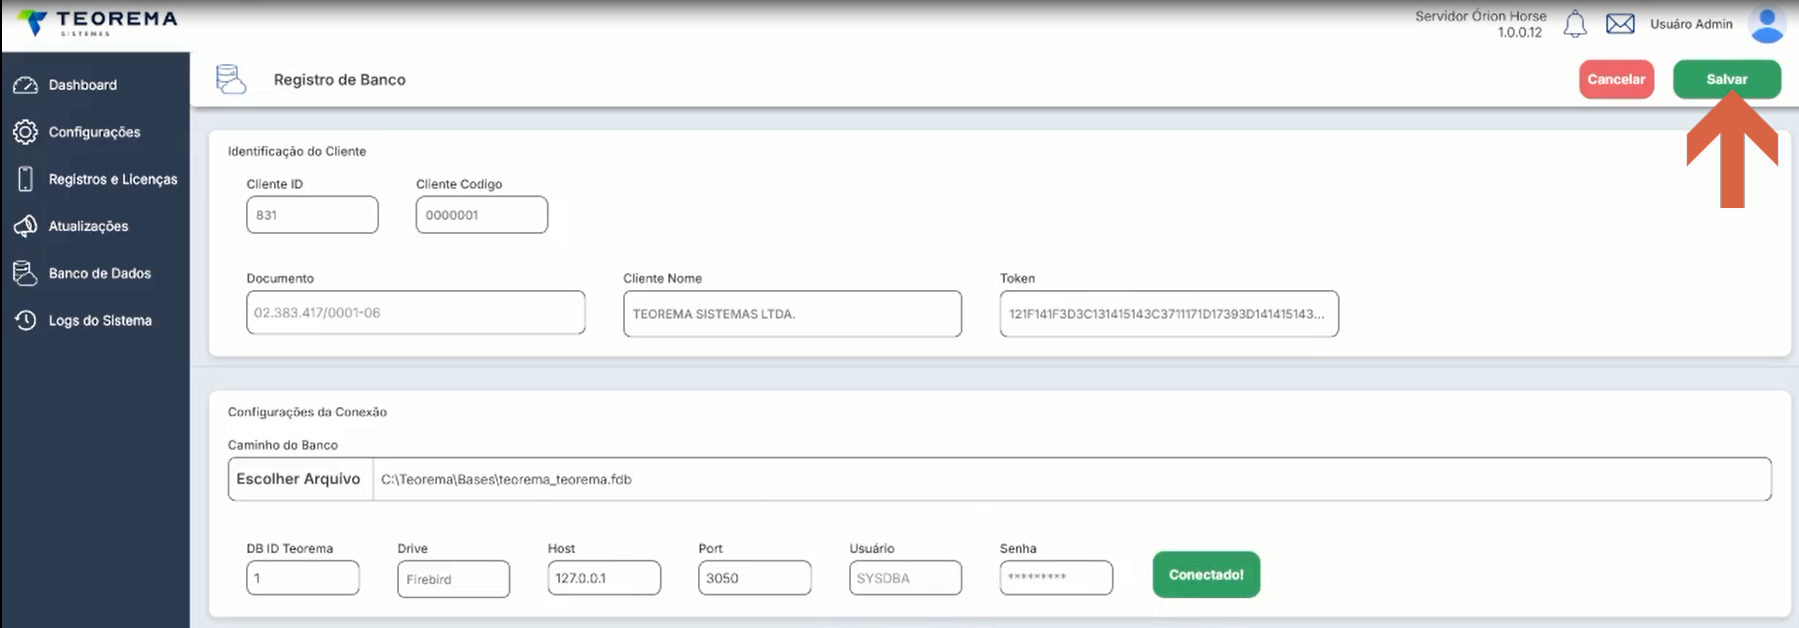1799x628 pixels.
Task: Click the Cancelar button
Action: pyautogui.click(x=1616, y=79)
